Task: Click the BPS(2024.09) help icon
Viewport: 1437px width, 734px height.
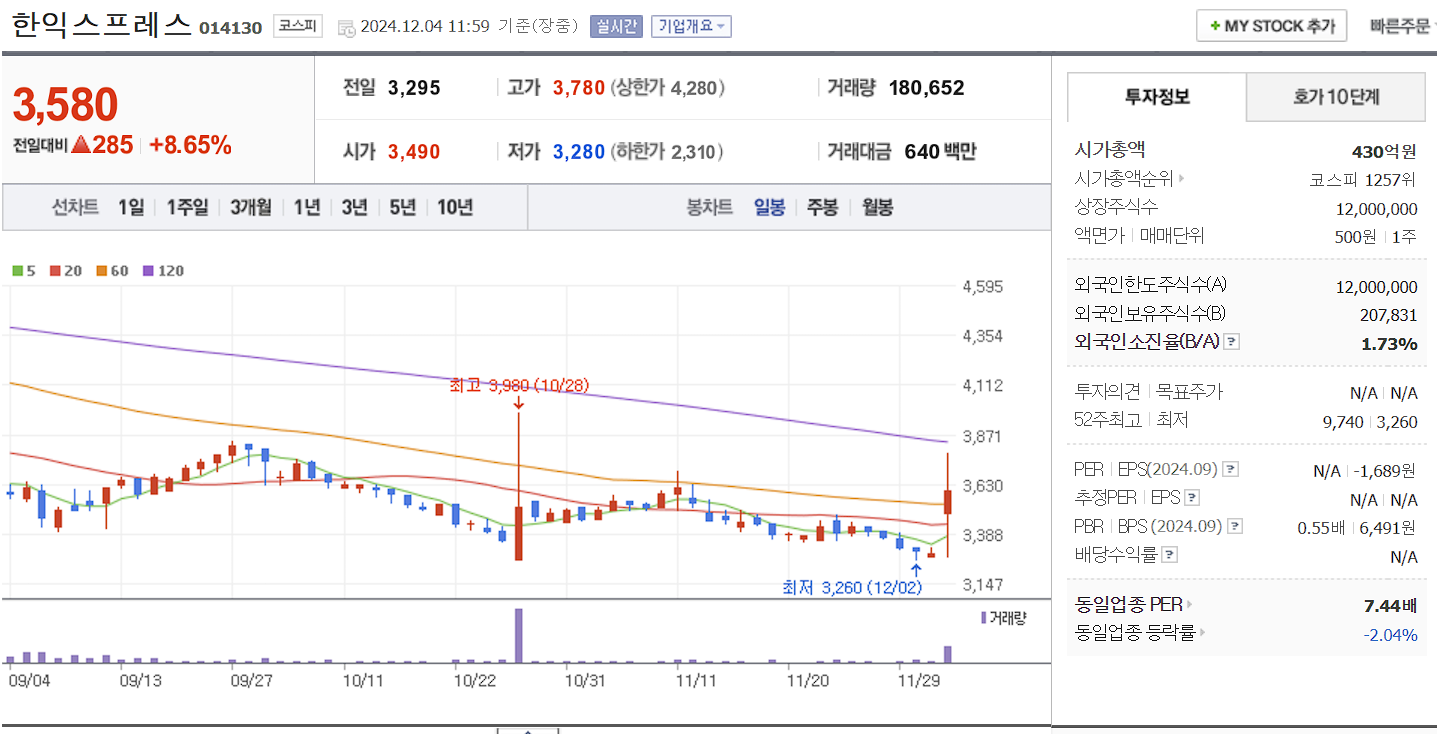Action: (x=1235, y=525)
